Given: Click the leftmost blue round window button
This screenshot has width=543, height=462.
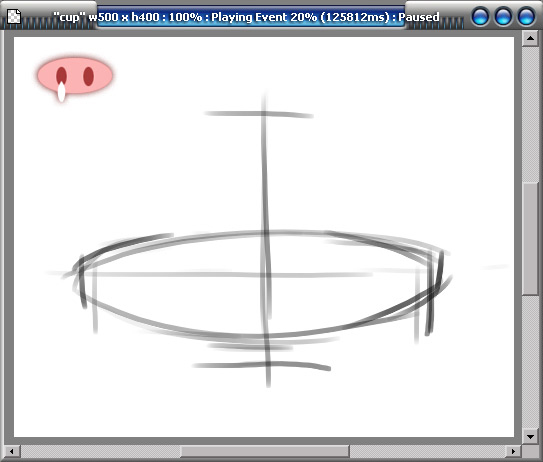Looking at the screenshot, I should pyautogui.click(x=480, y=17).
